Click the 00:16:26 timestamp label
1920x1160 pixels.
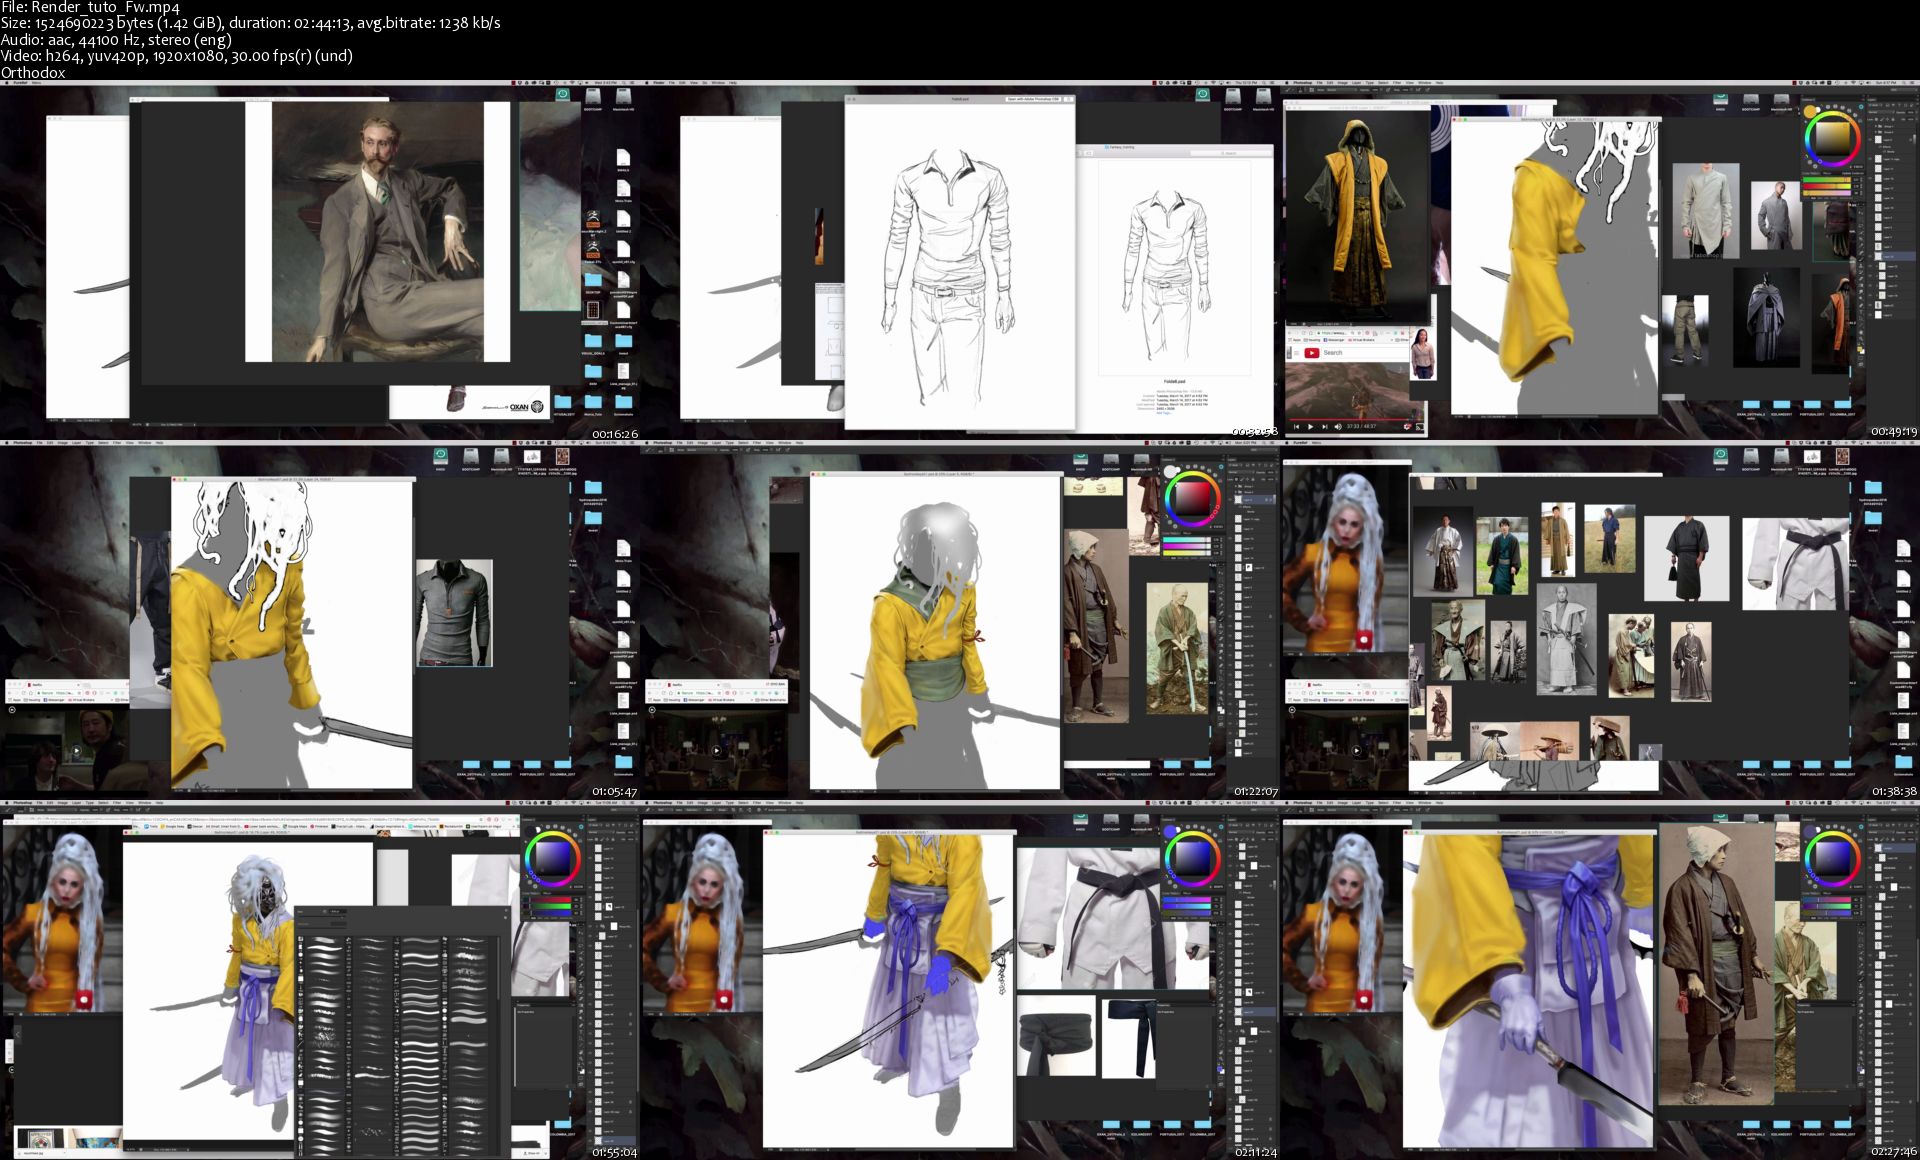[x=615, y=434]
